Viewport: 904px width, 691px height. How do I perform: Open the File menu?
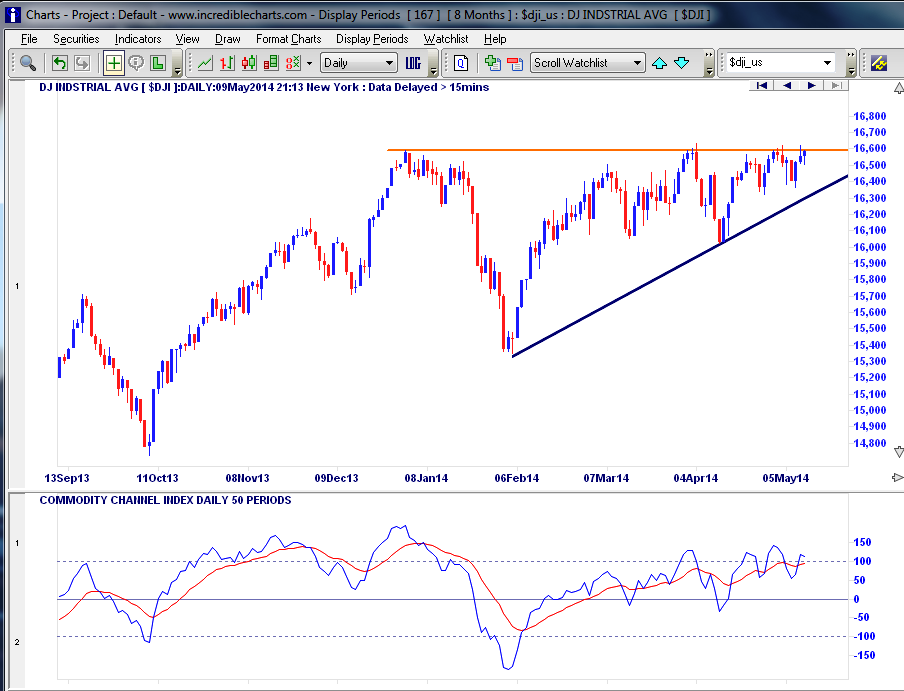pyautogui.click(x=29, y=39)
